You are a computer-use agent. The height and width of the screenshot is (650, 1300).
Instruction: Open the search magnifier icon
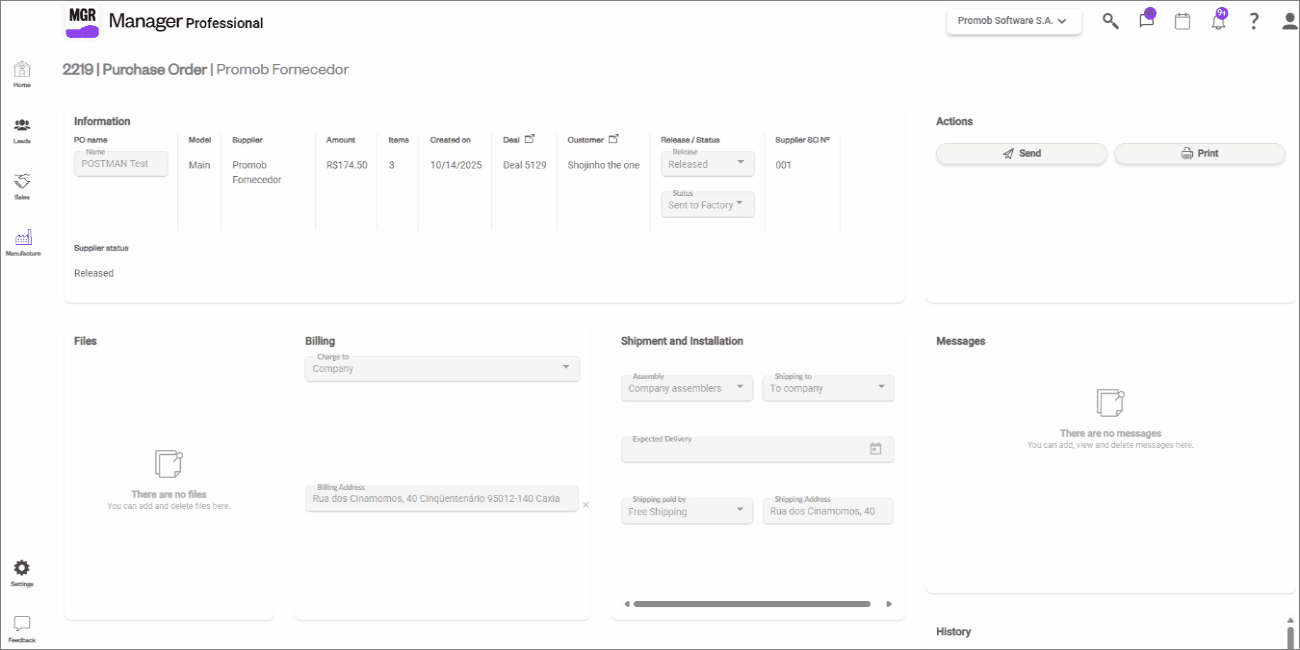pos(1110,21)
